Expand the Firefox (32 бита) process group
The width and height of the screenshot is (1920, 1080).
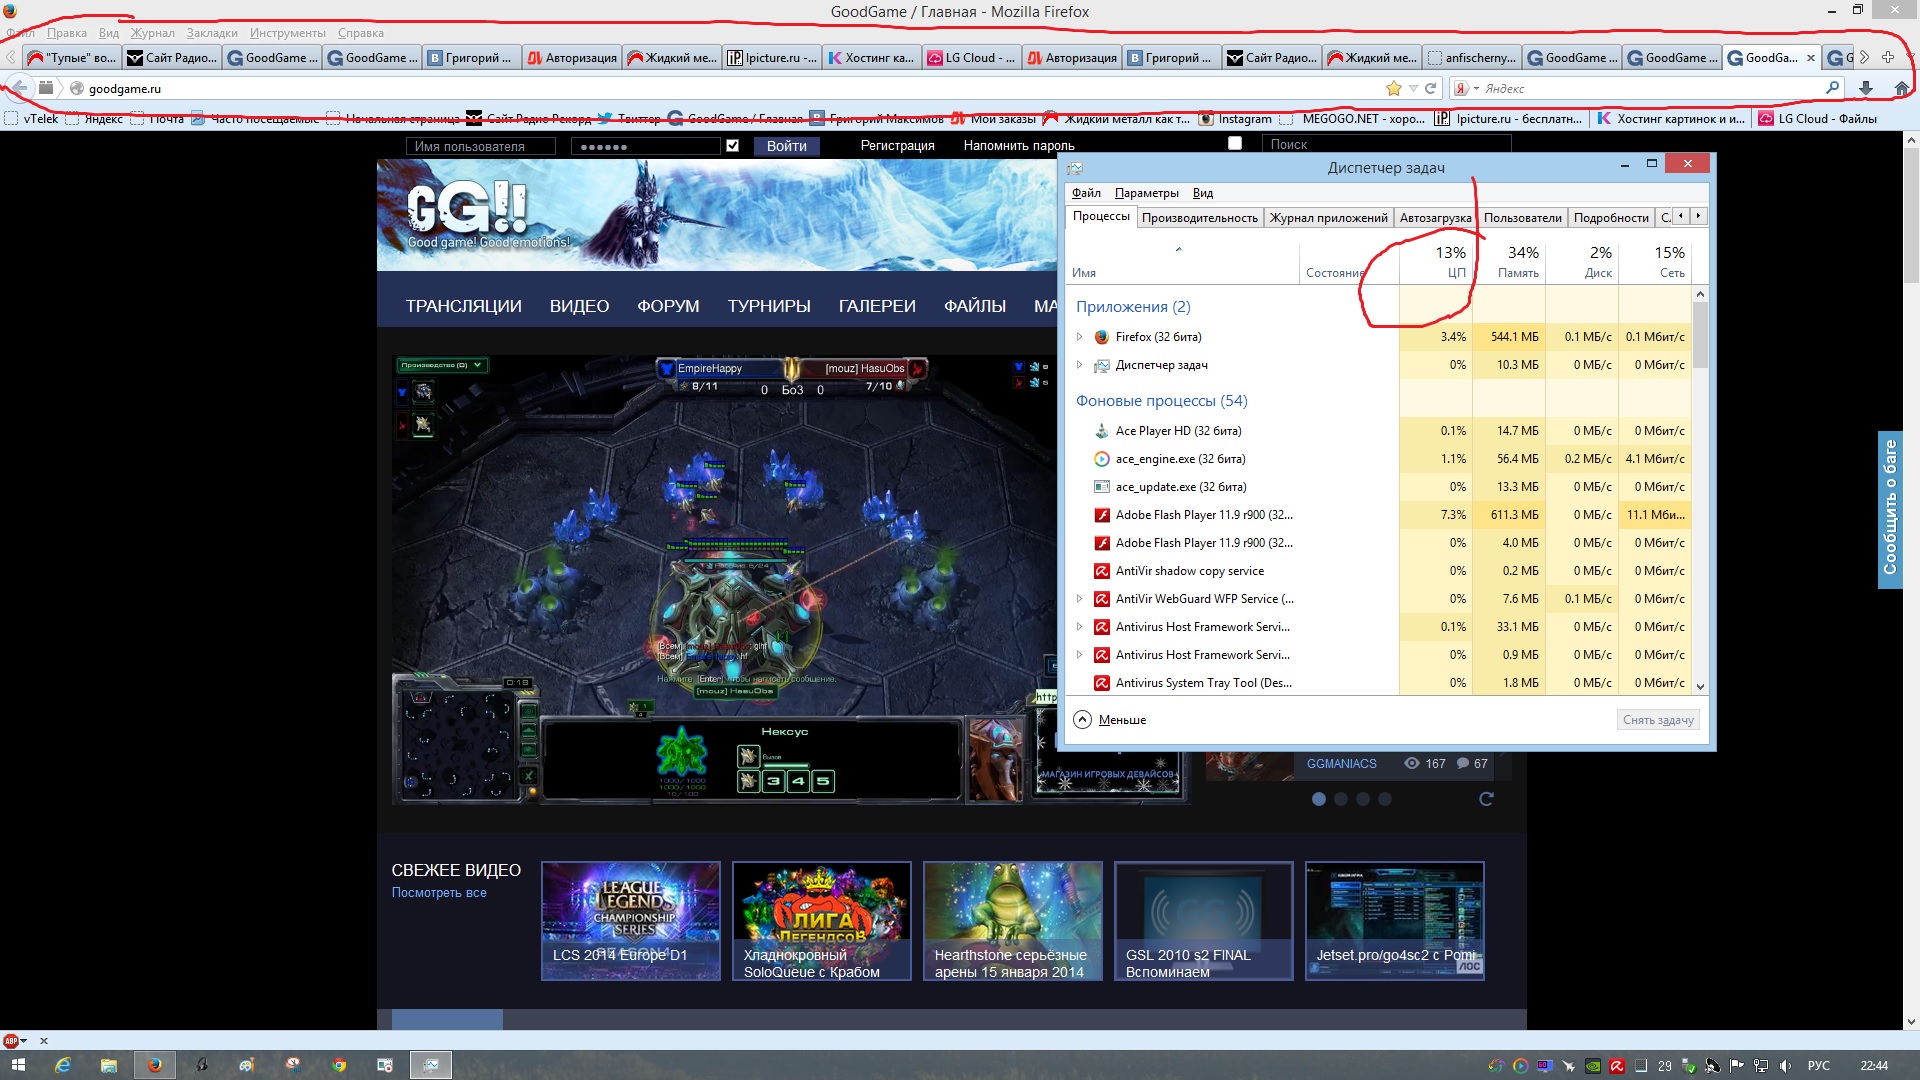point(1079,337)
